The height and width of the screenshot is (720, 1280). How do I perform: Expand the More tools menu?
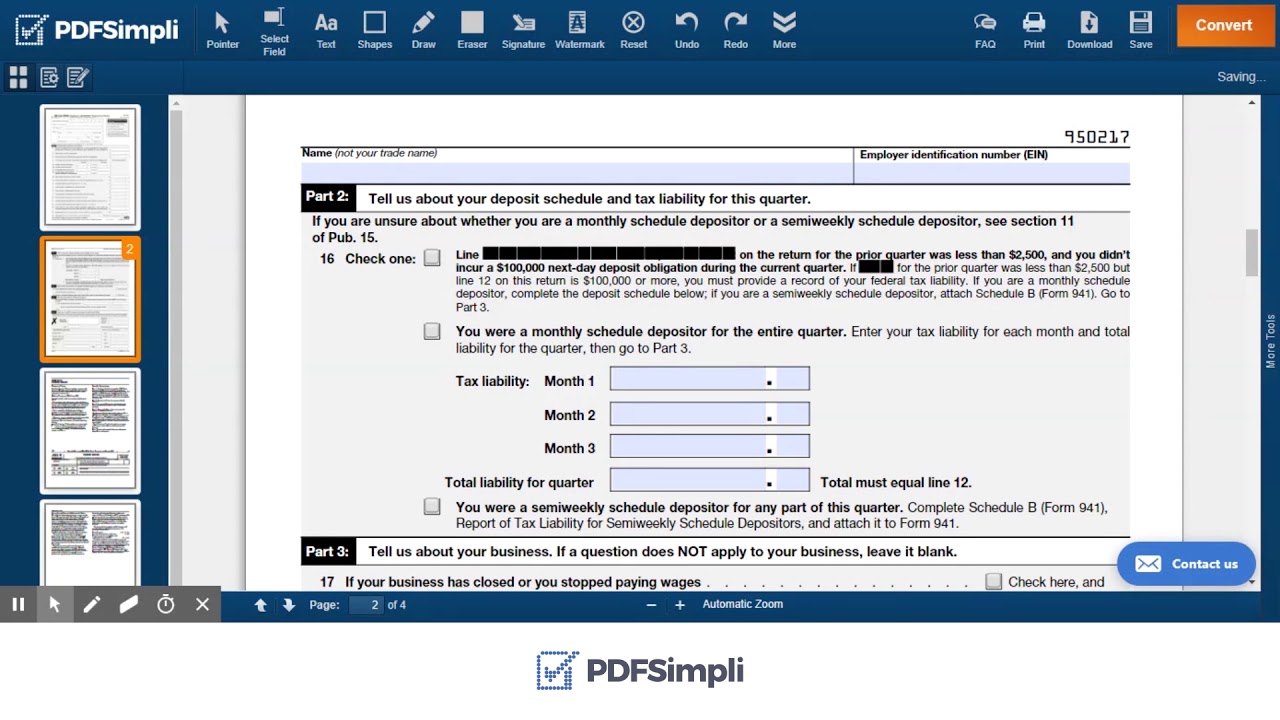(x=784, y=30)
